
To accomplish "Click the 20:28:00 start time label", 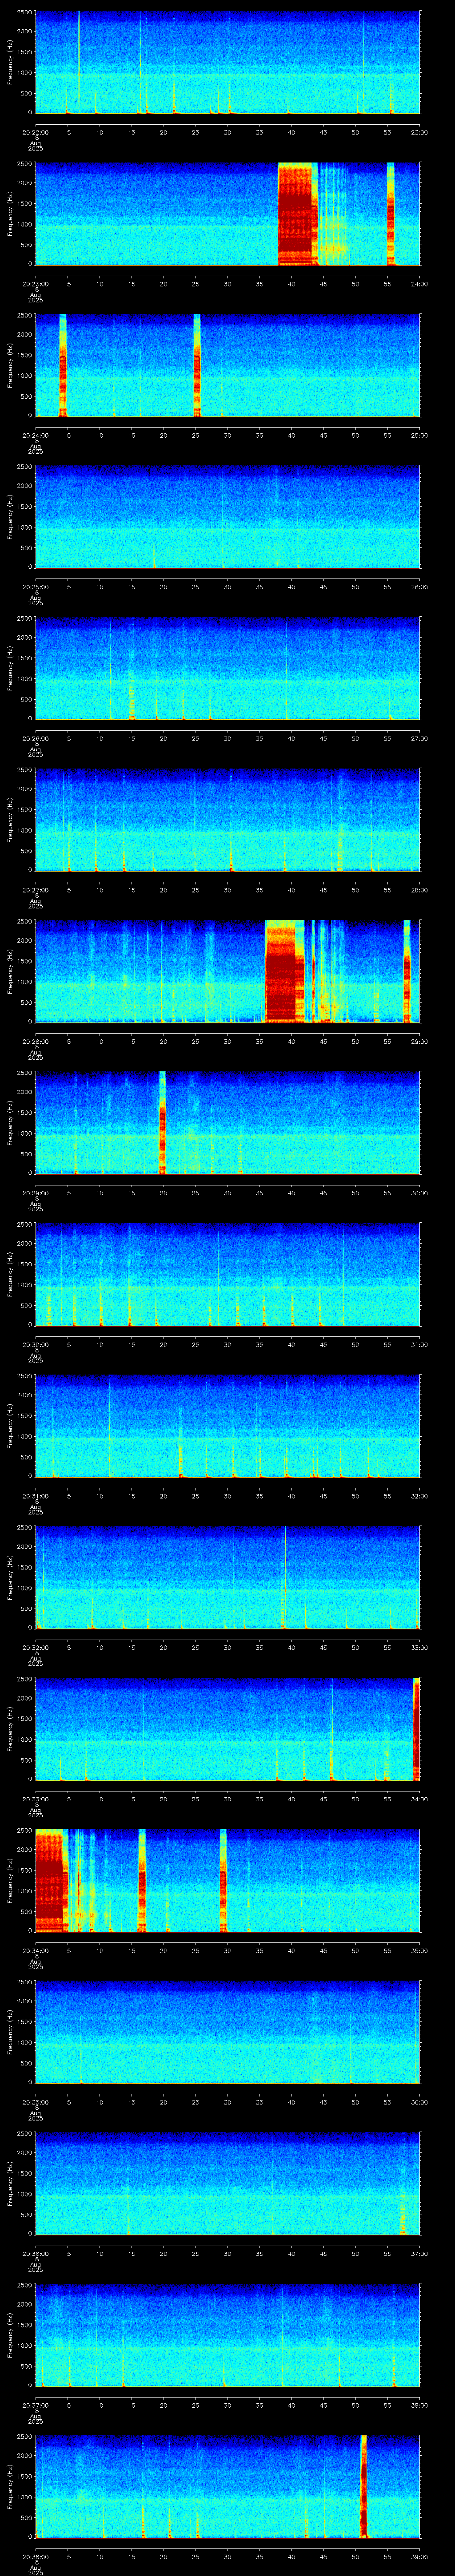I will click(x=35, y=1041).
